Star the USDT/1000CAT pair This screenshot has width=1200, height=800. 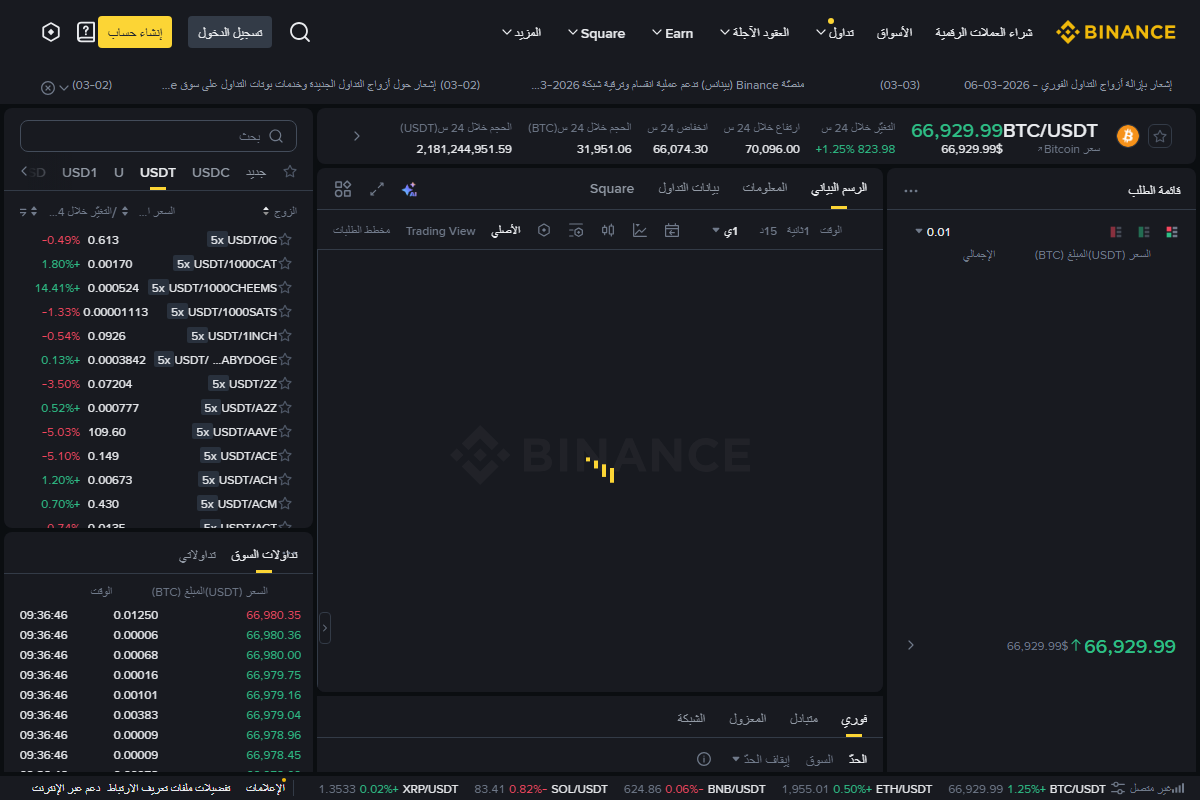point(285,264)
